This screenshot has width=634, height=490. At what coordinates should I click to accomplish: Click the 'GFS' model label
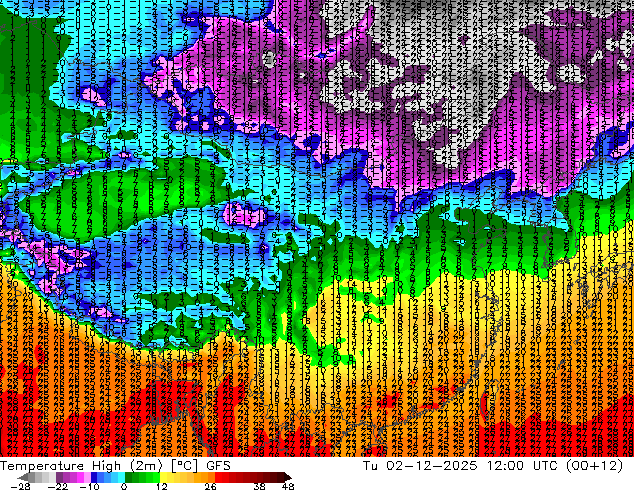[x=218, y=466]
